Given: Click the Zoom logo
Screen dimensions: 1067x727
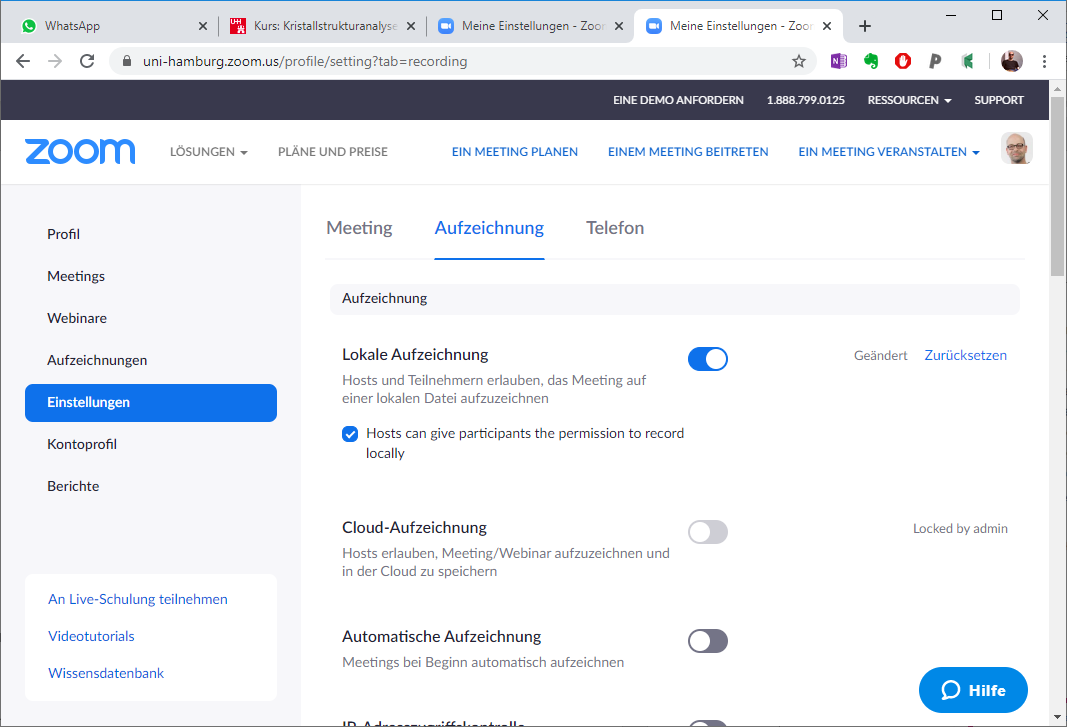Looking at the screenshot, I should point(80,151).
